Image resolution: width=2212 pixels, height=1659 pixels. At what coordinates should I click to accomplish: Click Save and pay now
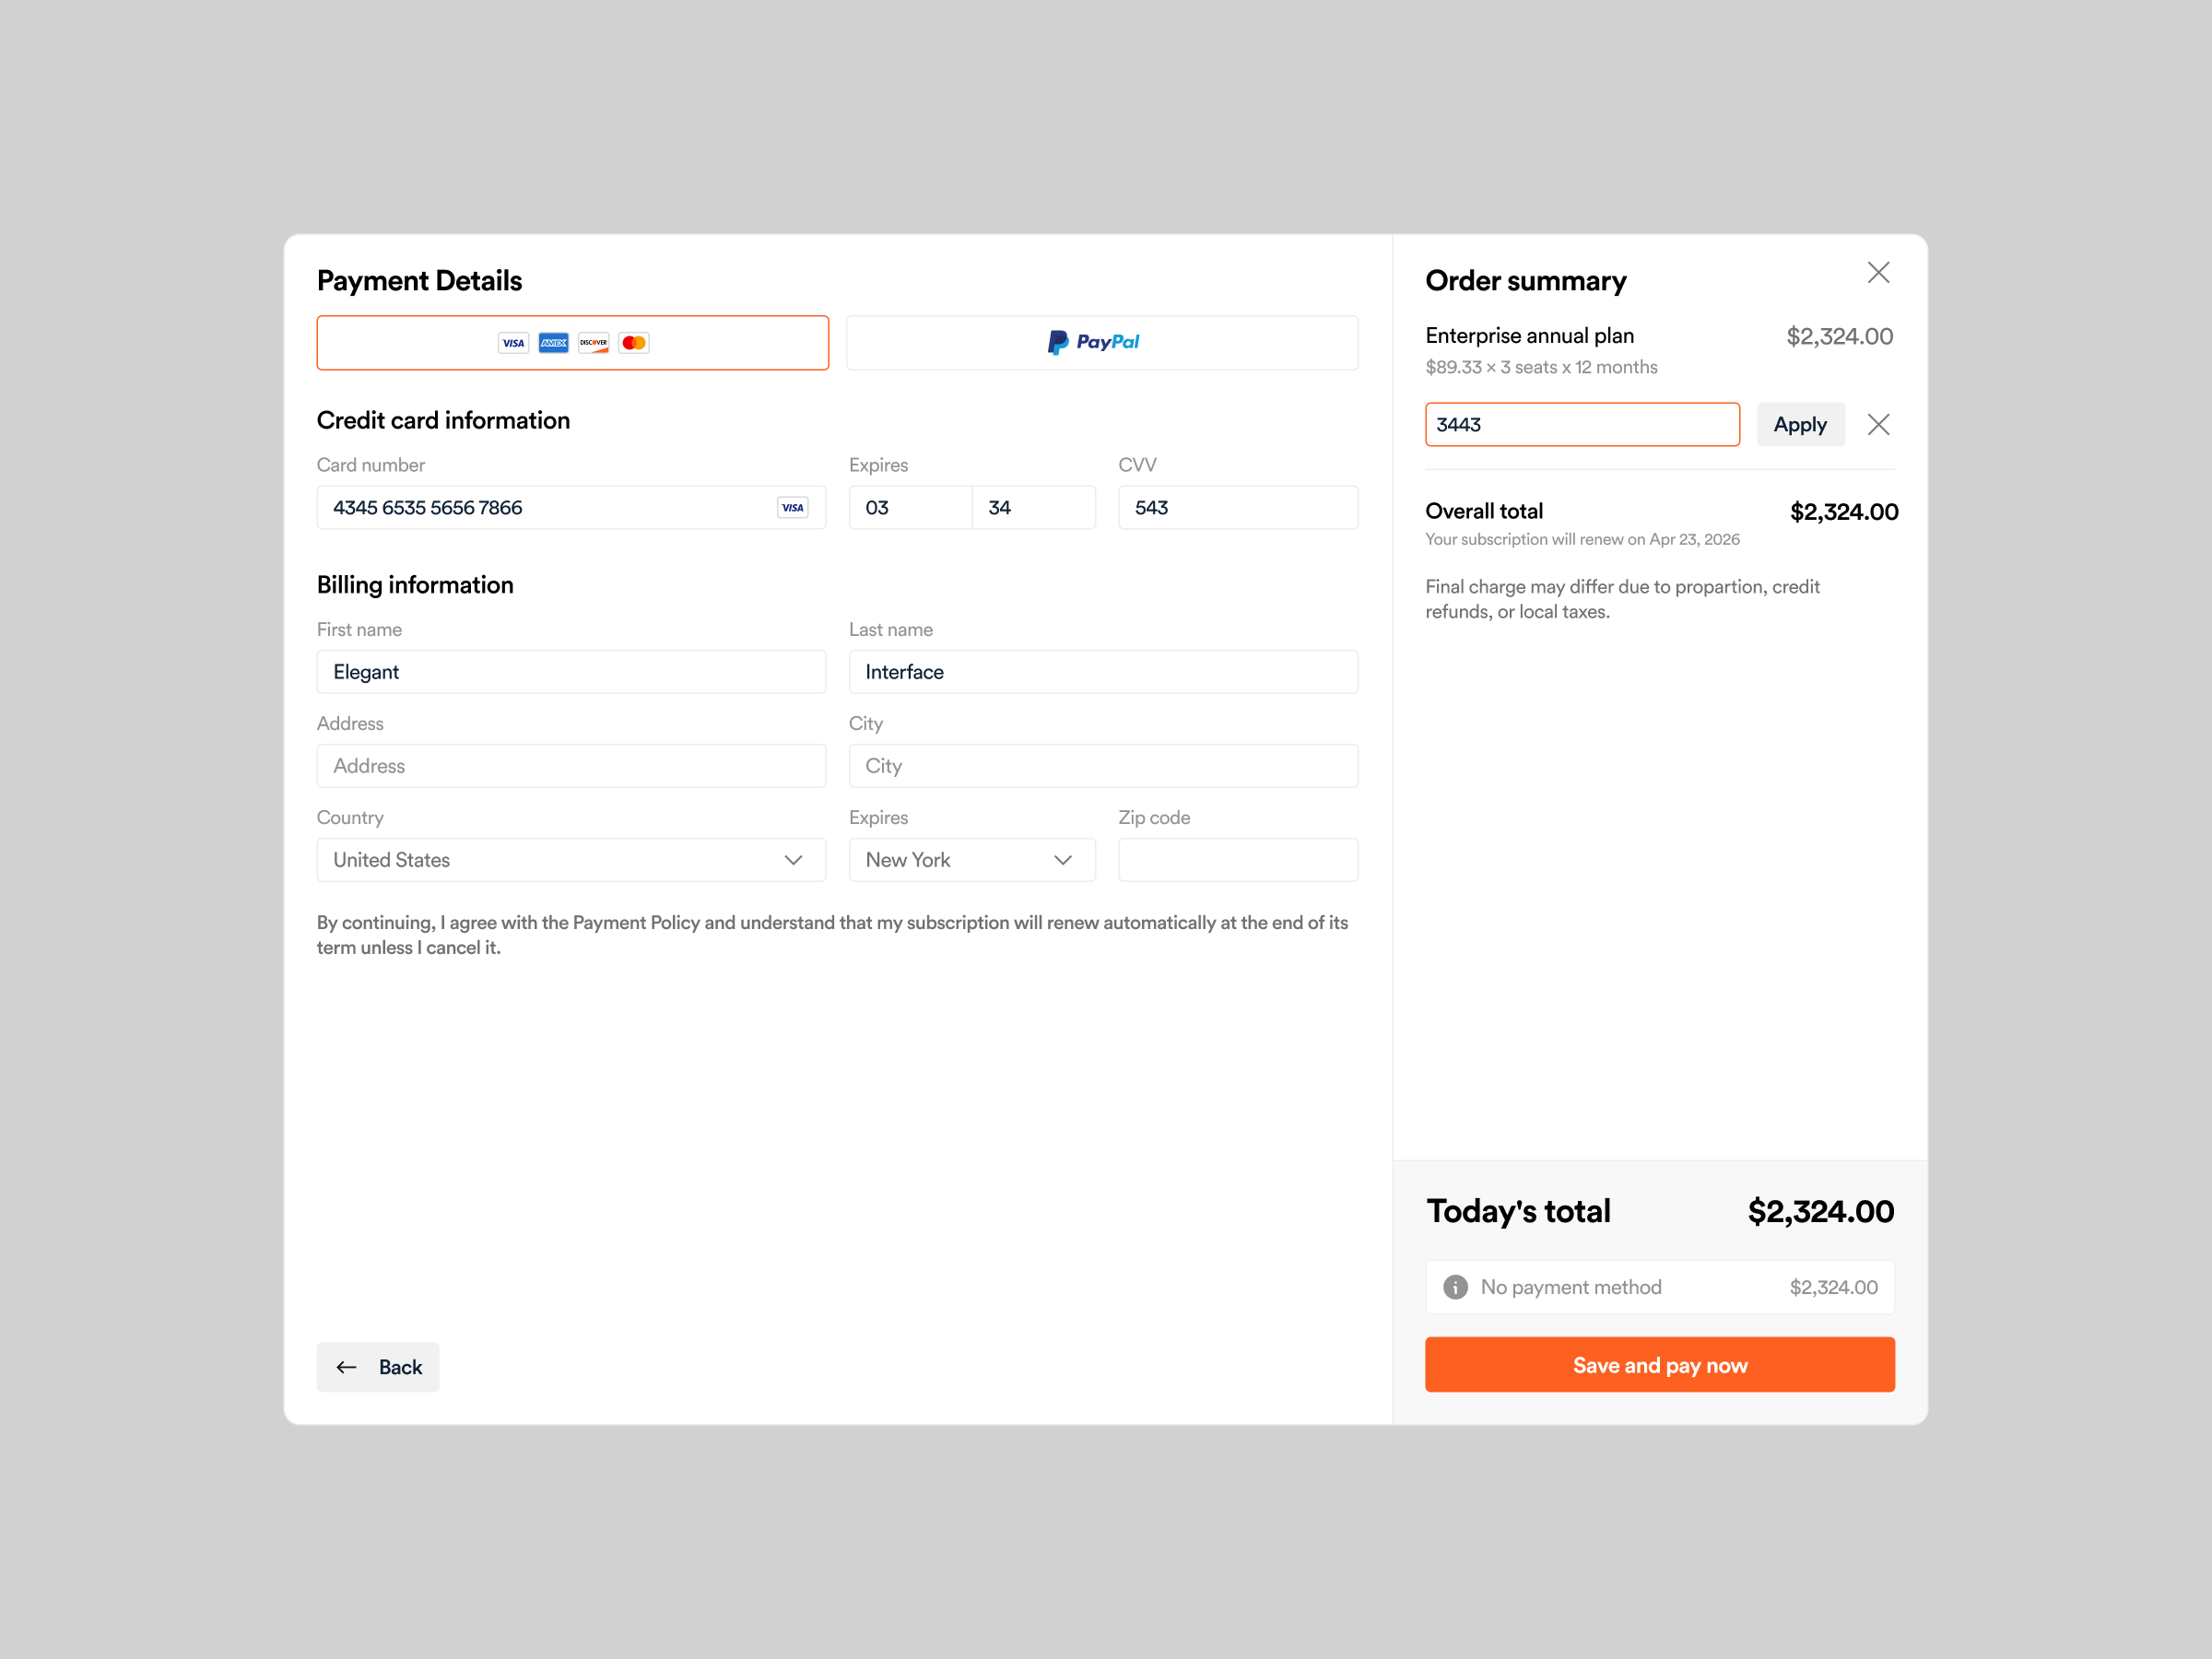[x=1659, y=1364]
